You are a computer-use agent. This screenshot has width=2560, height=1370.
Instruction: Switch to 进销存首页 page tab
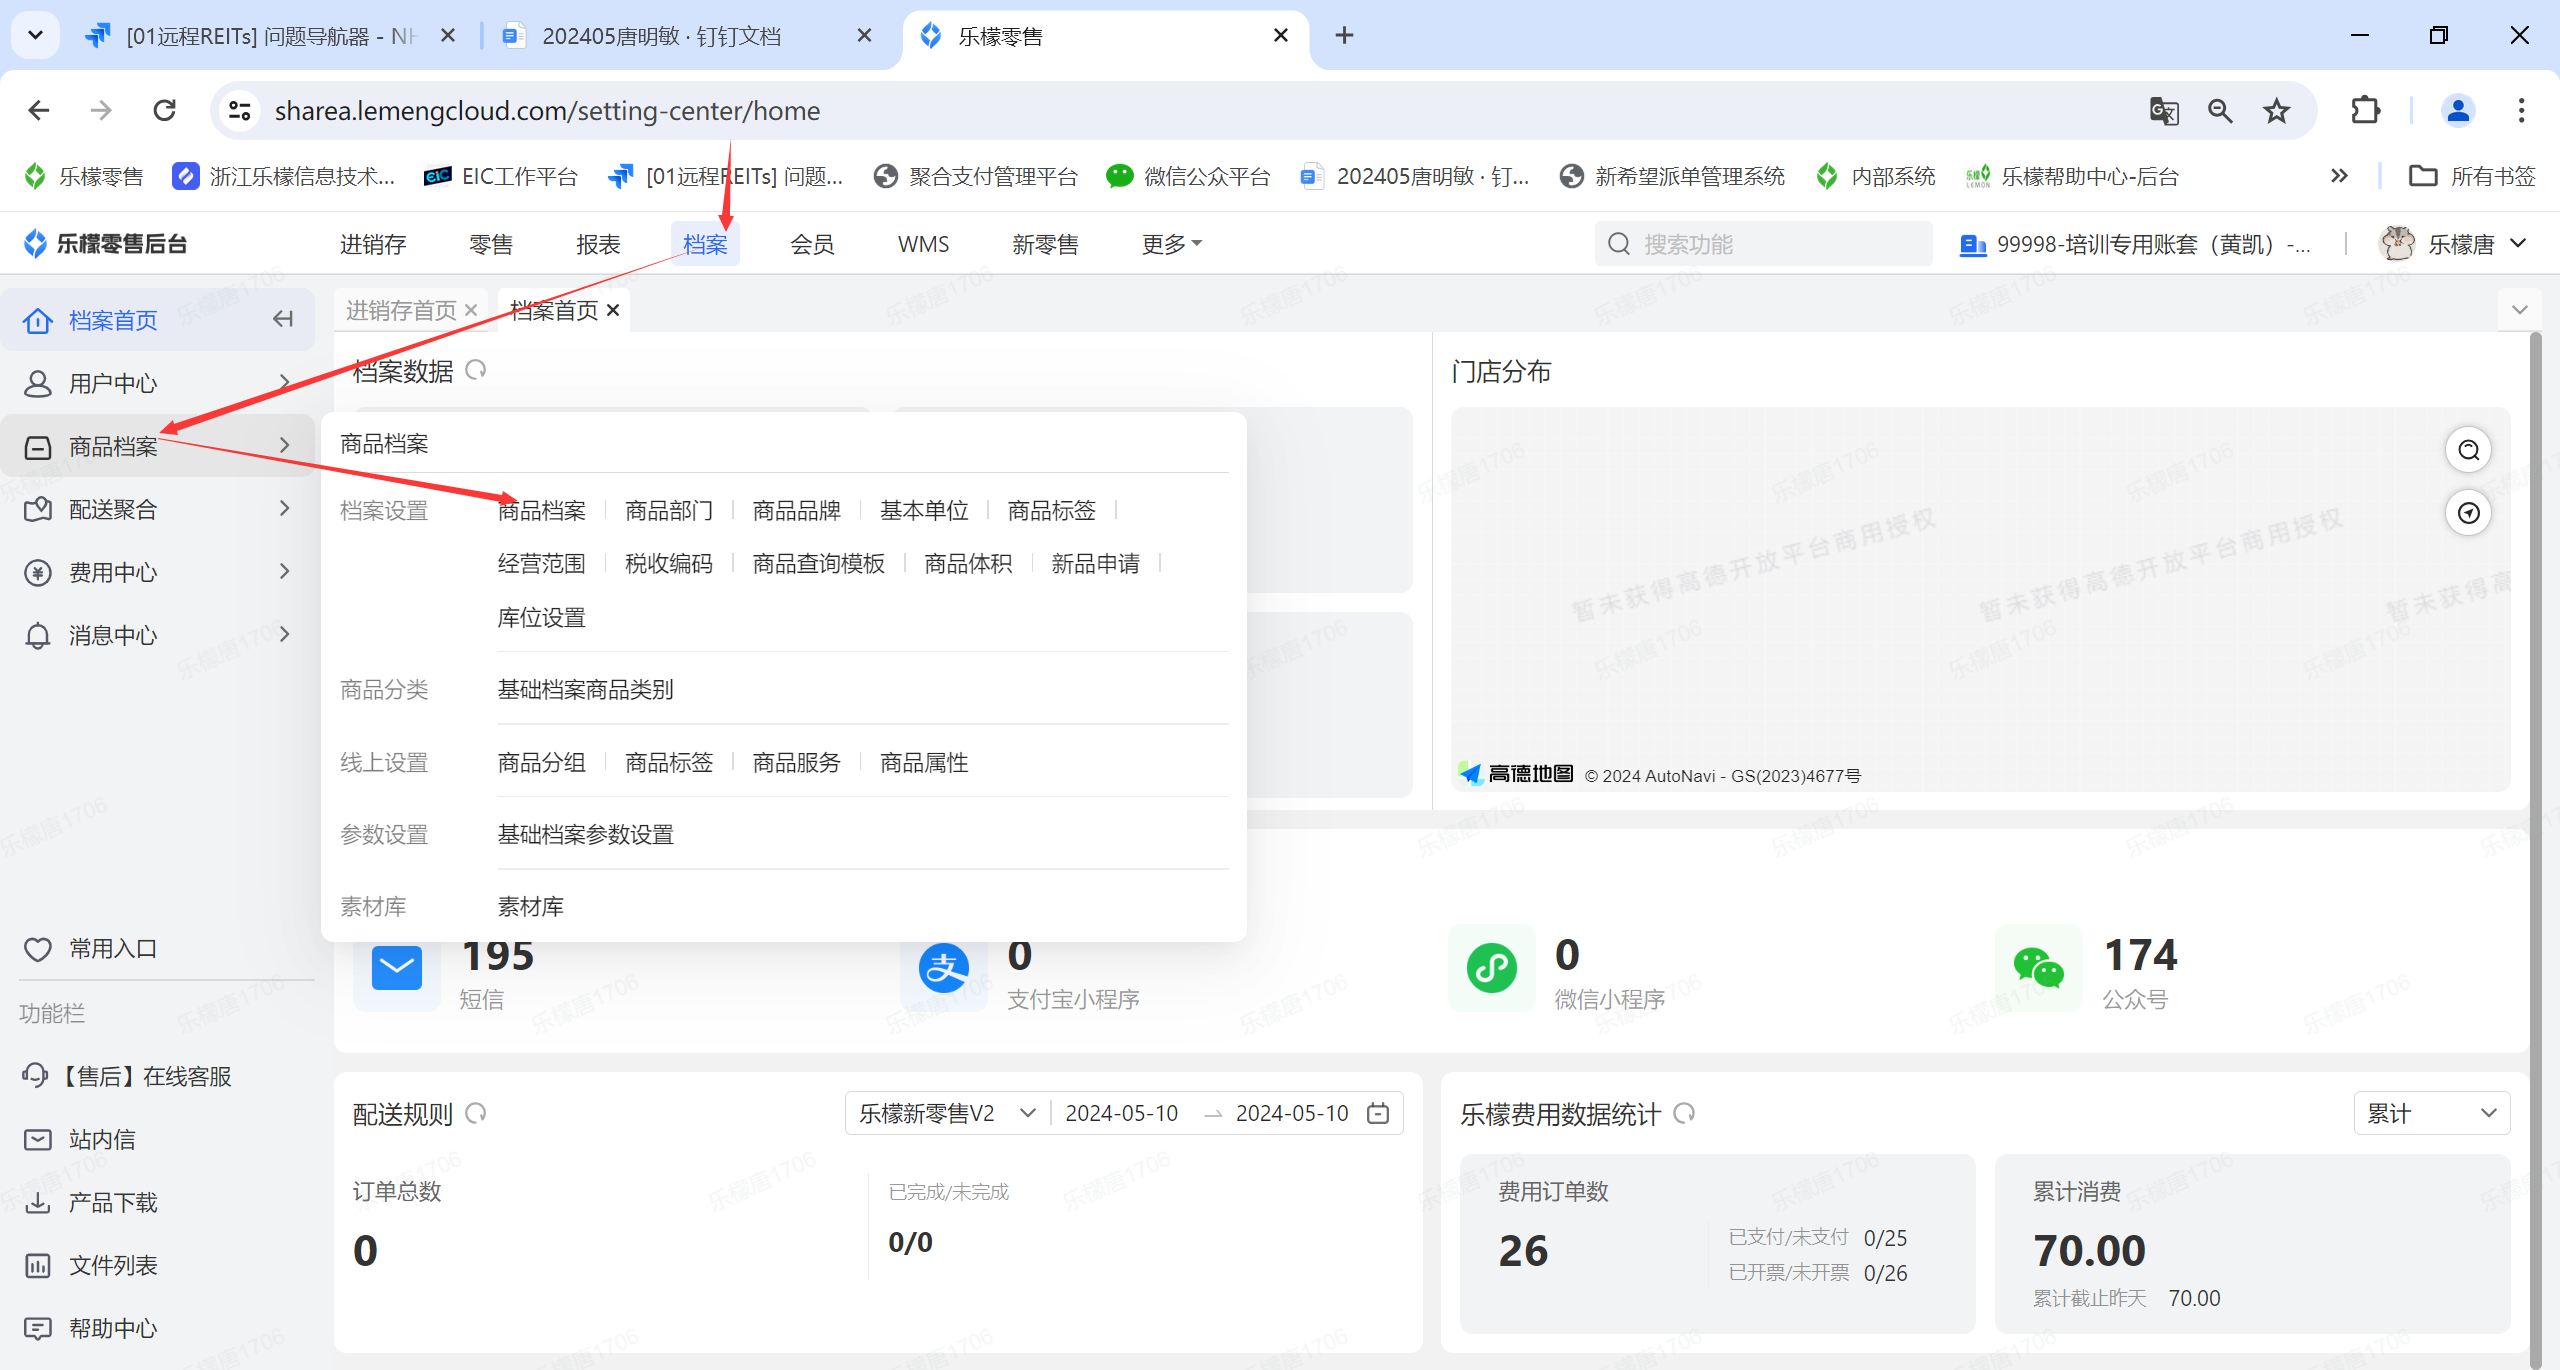[x=400, y=310]
